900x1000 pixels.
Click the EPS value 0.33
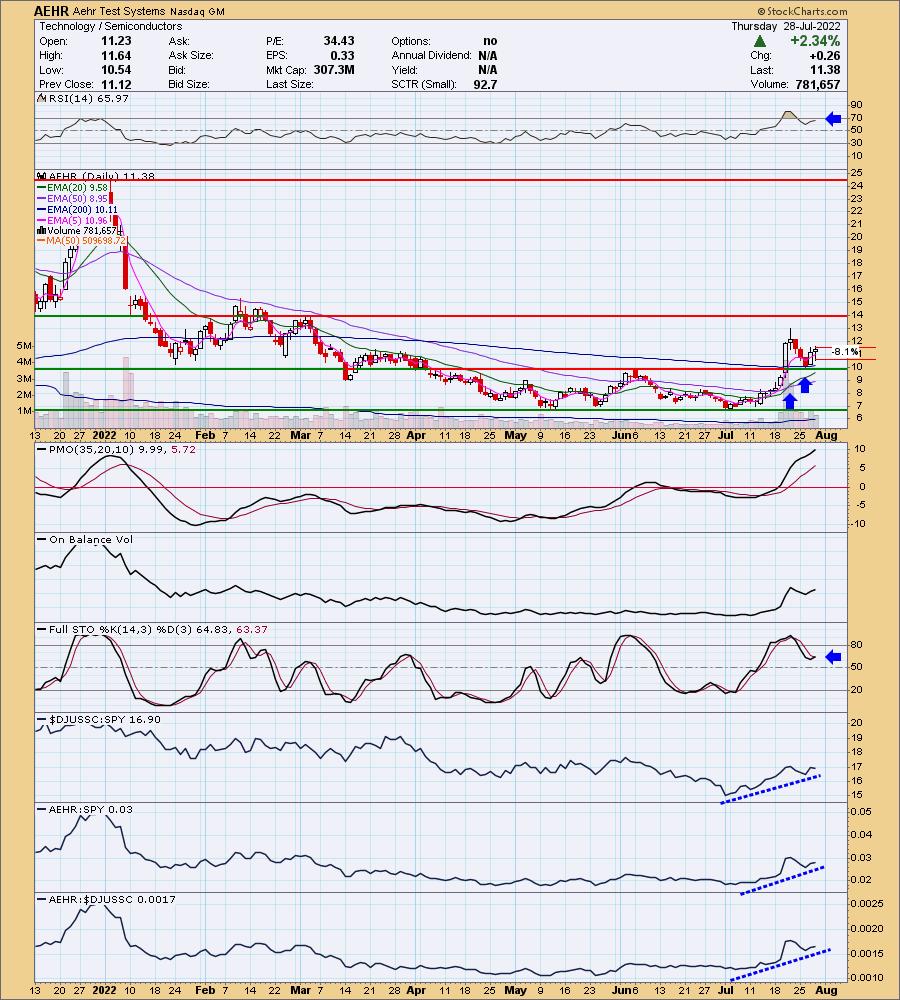[x=343, y=55]
